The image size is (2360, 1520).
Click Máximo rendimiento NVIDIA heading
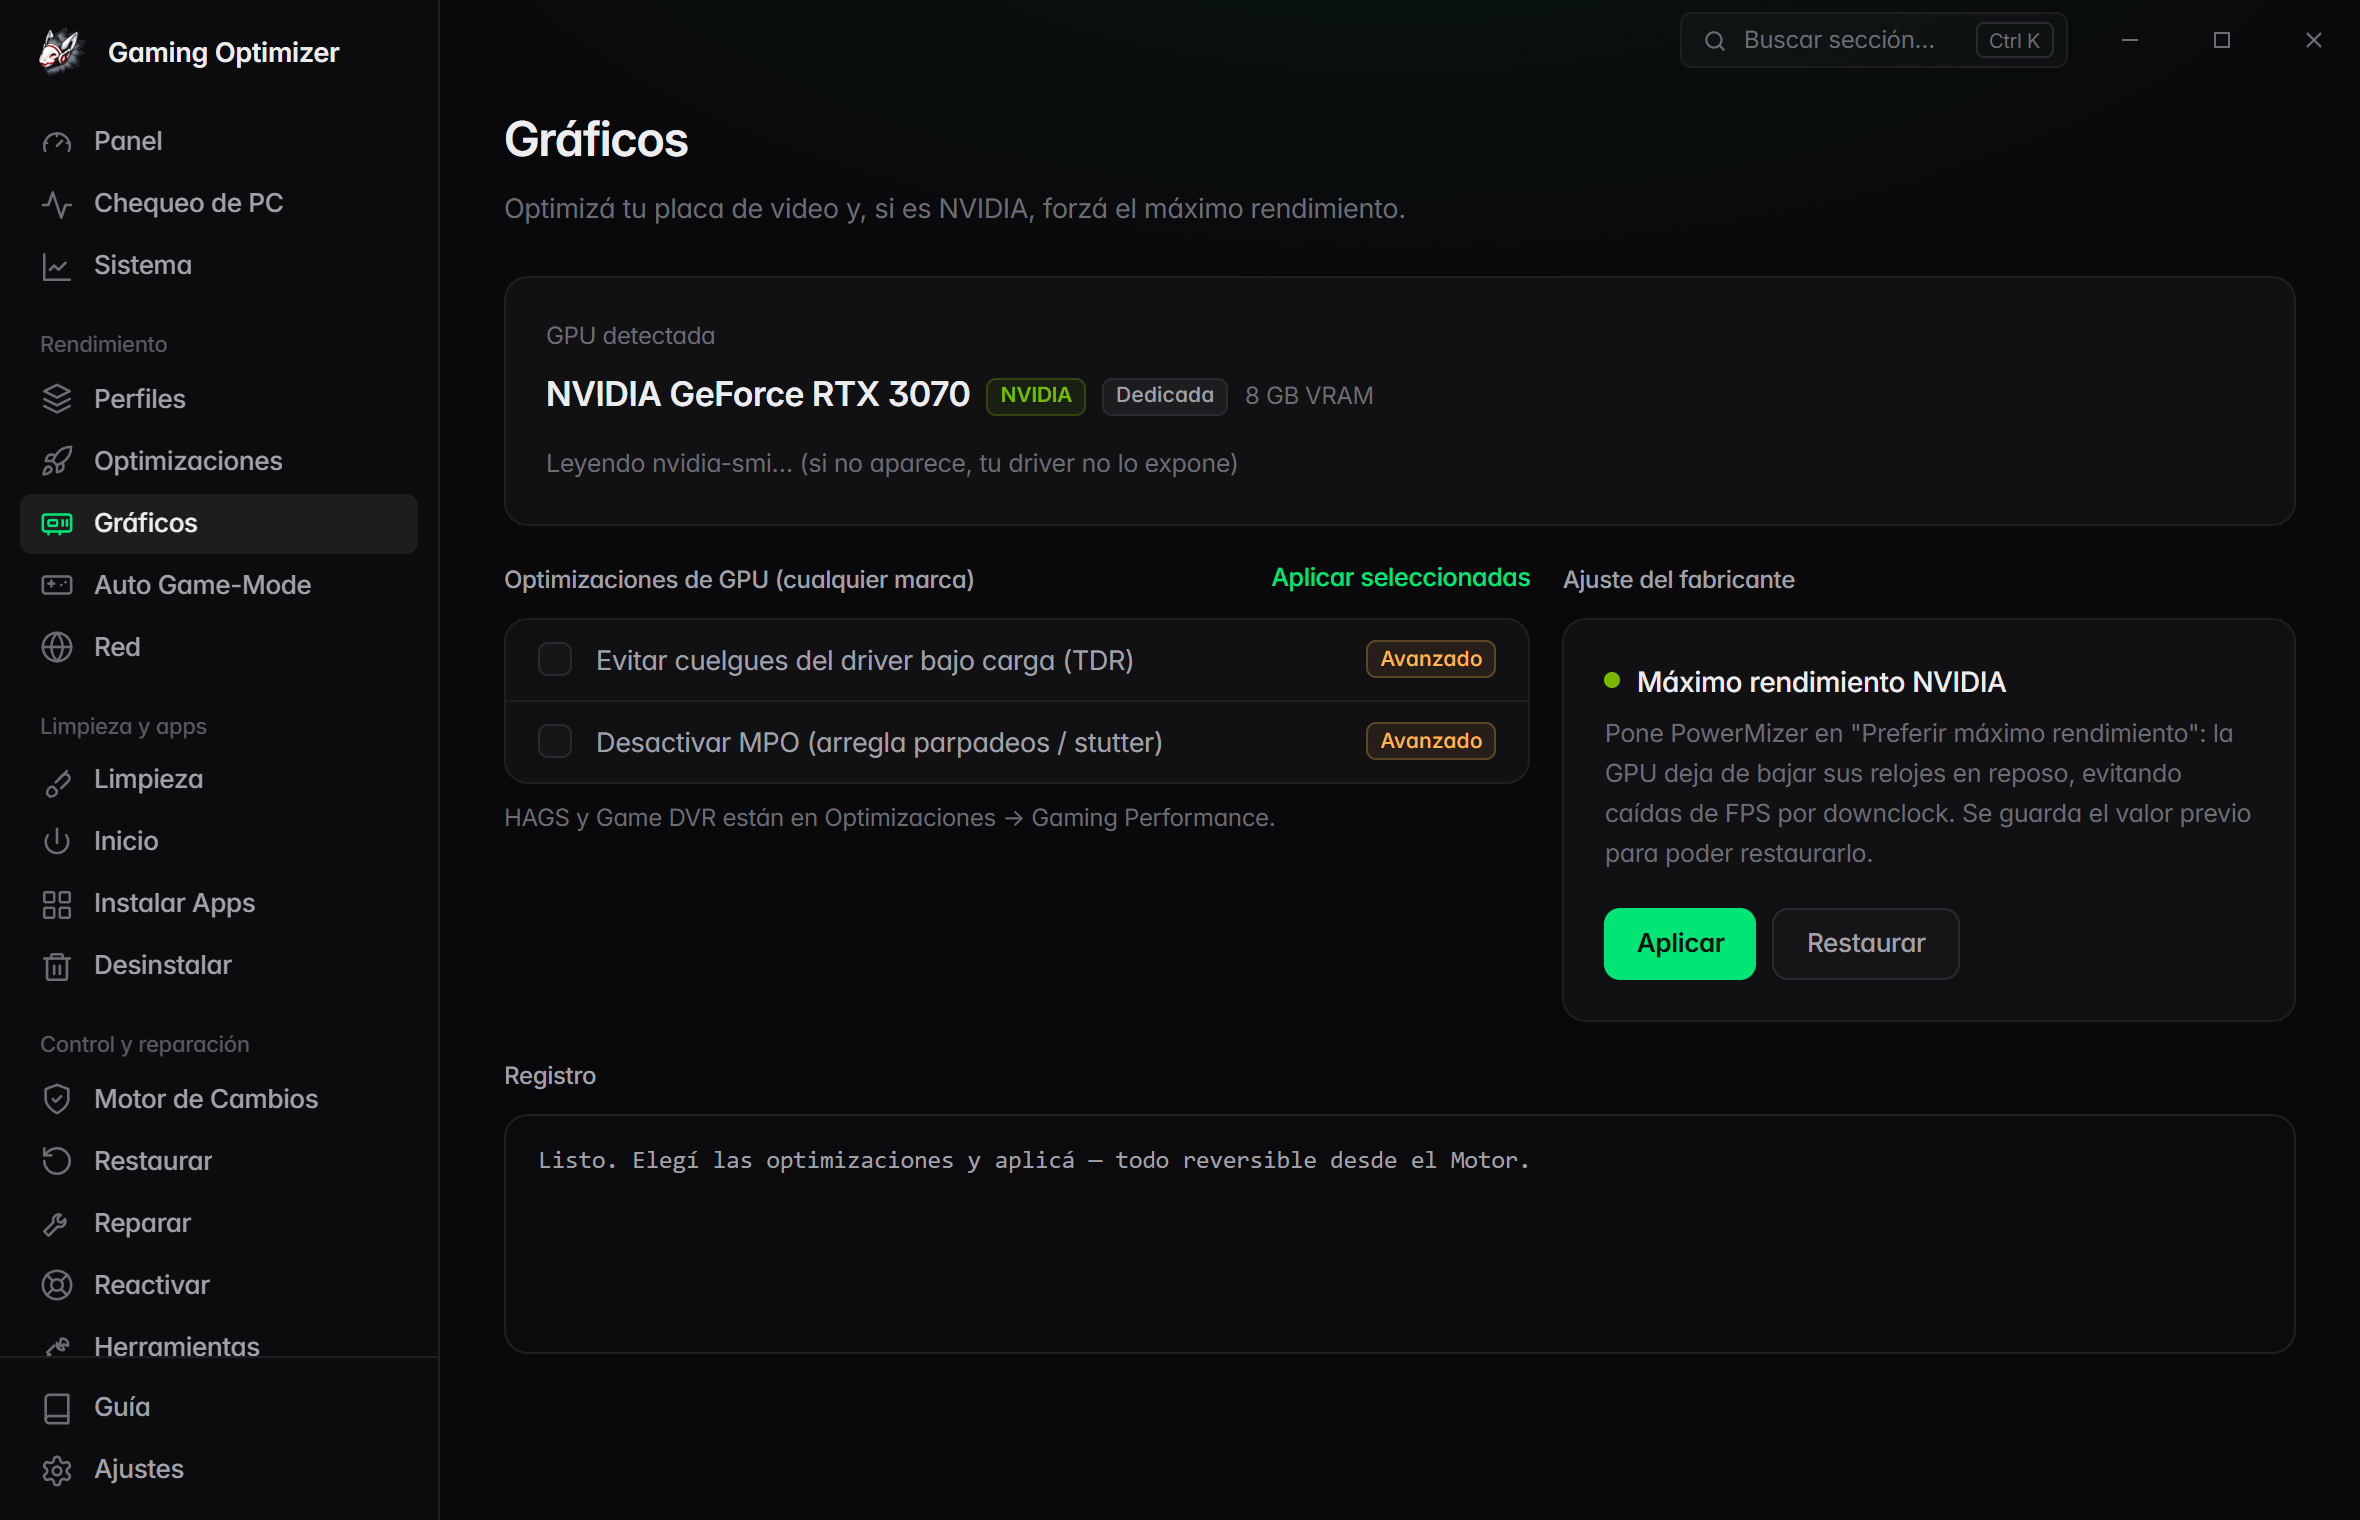[x=1821, y=682]
